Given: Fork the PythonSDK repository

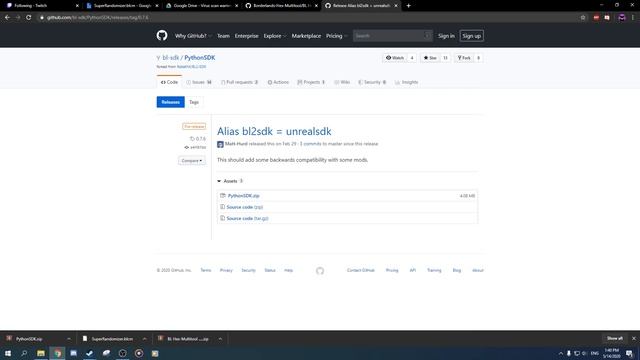Looking at the screenshot, I should pos(464,58).
